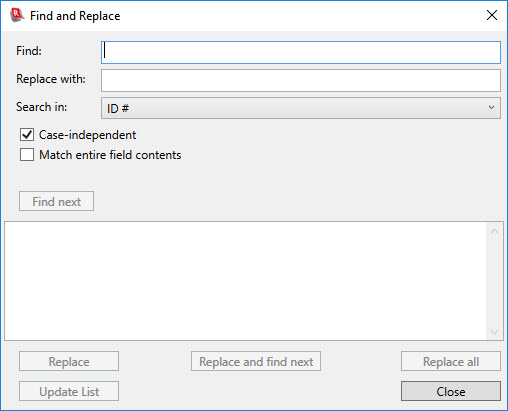Viewport: 508px width, 411px height.
Task: Click the Replace button
Action: (x=69, y=361)
